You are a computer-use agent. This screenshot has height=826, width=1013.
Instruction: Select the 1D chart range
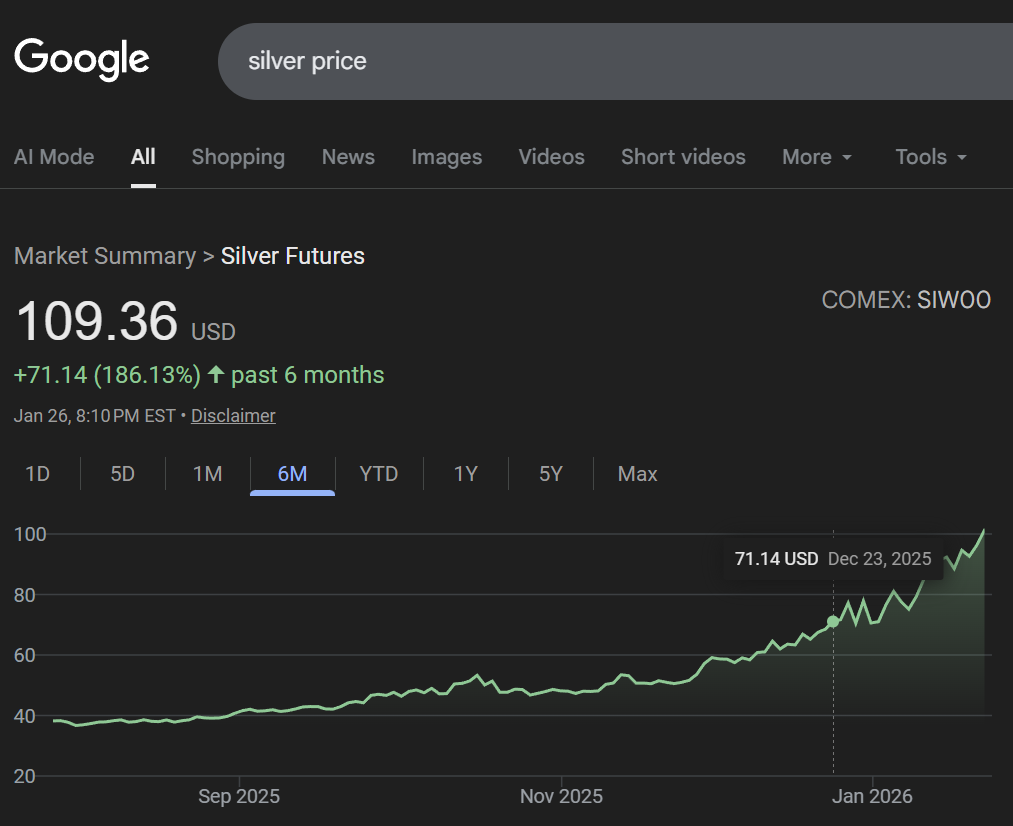point(38,474)
